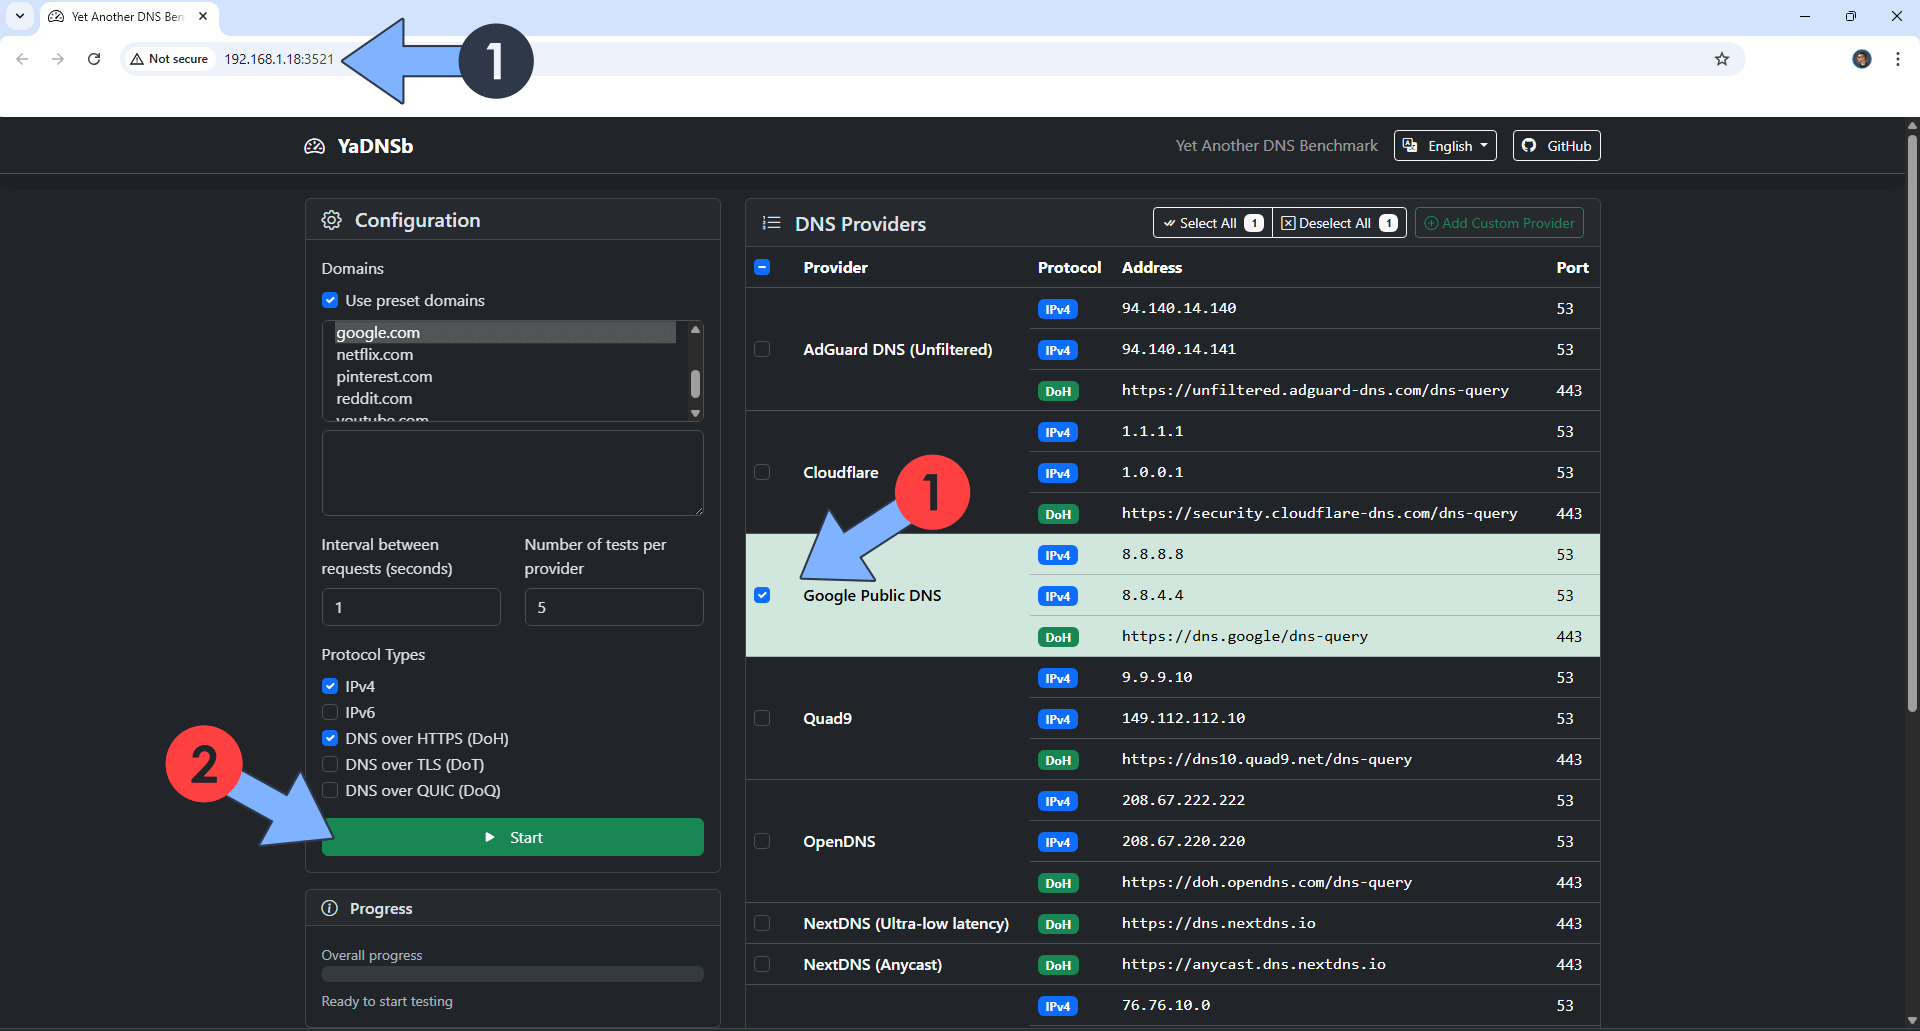Click the overall progress bar
The image size is (1920, 1031).
pyautogui.click(x=513, y=974)
